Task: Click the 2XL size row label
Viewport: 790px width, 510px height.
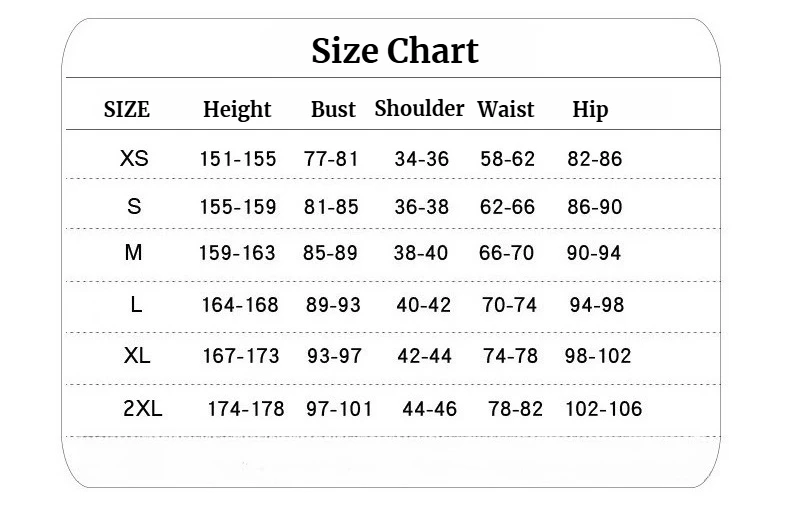Action: point(143,408)
